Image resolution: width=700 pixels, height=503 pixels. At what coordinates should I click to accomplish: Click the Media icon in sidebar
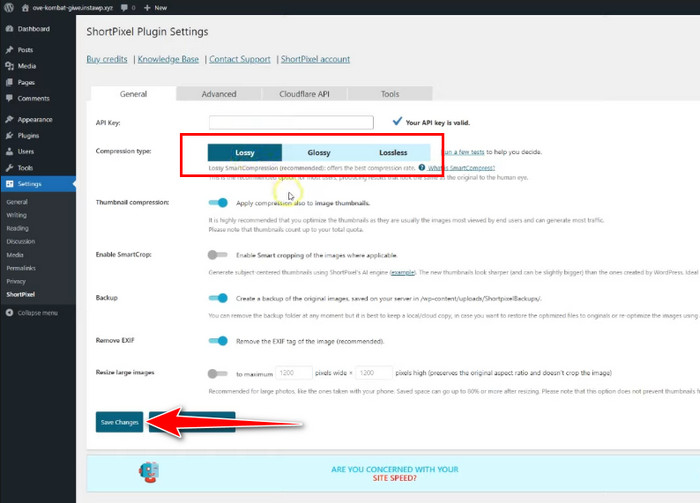(9, 66)
